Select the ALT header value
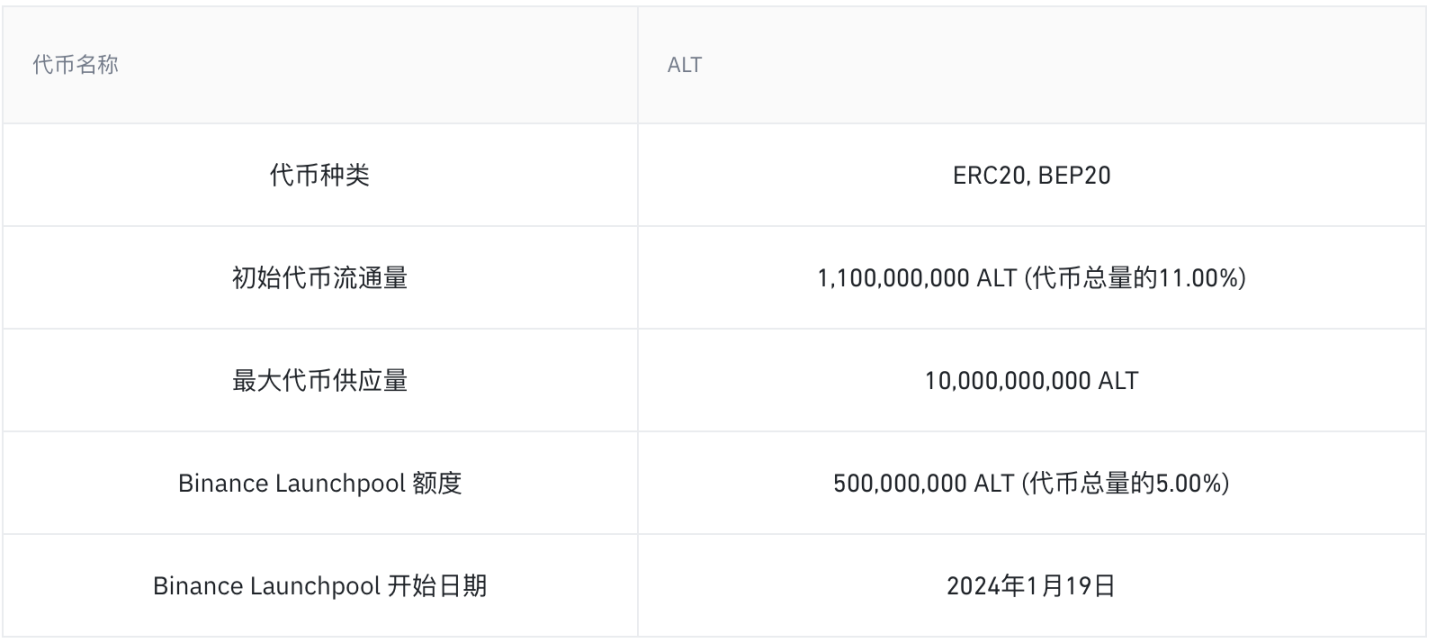 [x=684, y=66]
